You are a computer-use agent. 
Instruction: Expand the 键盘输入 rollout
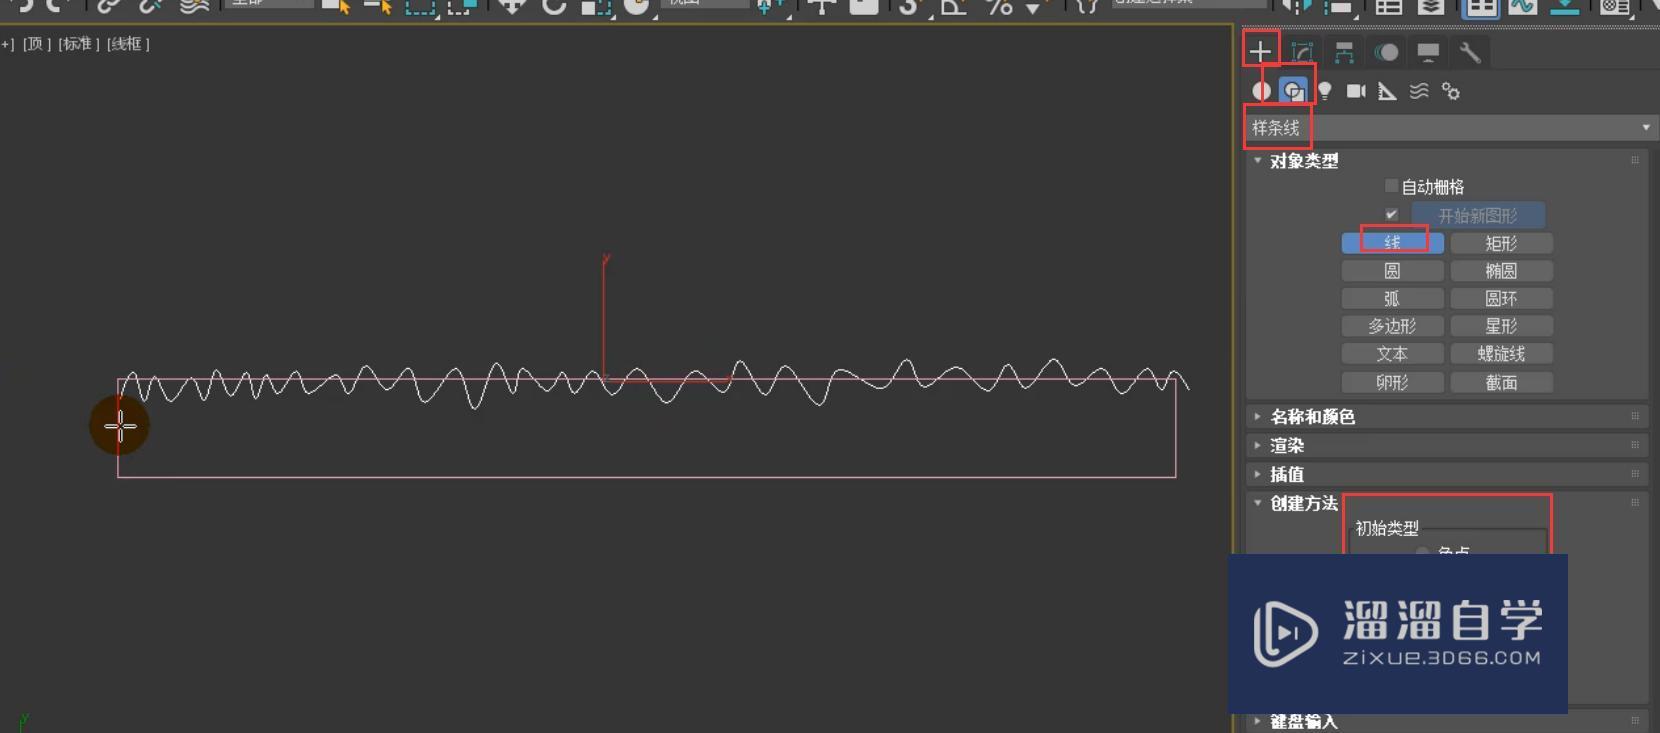coord(1304,722)
